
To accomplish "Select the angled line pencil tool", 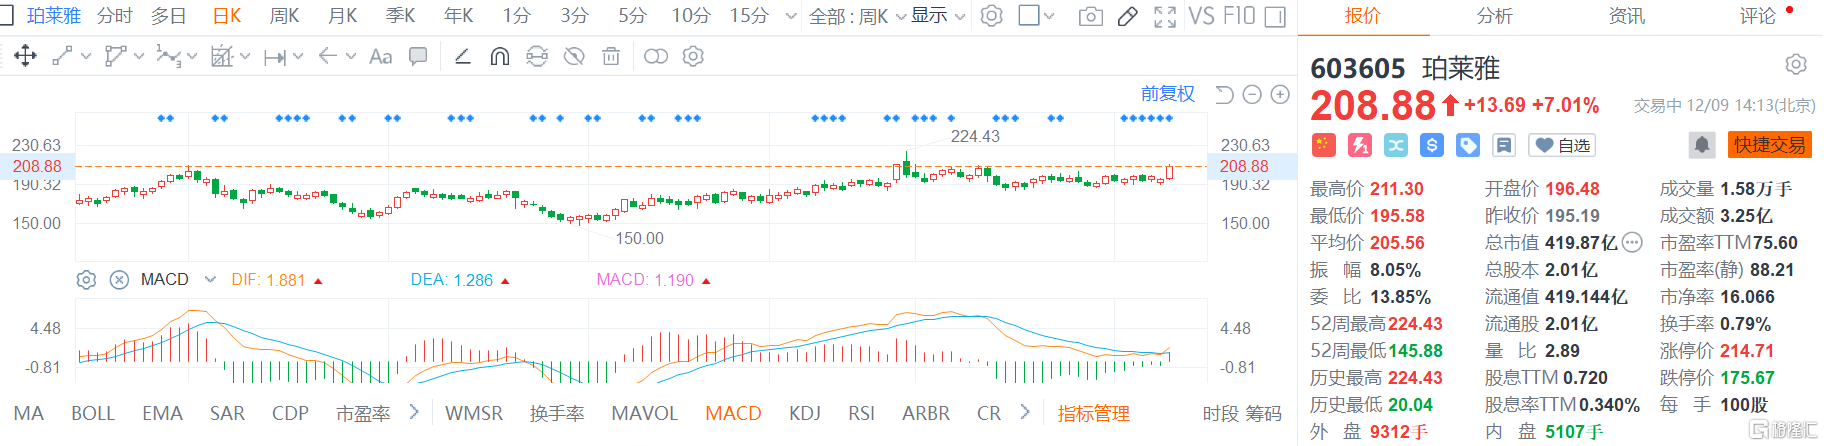I will (462, 56).
